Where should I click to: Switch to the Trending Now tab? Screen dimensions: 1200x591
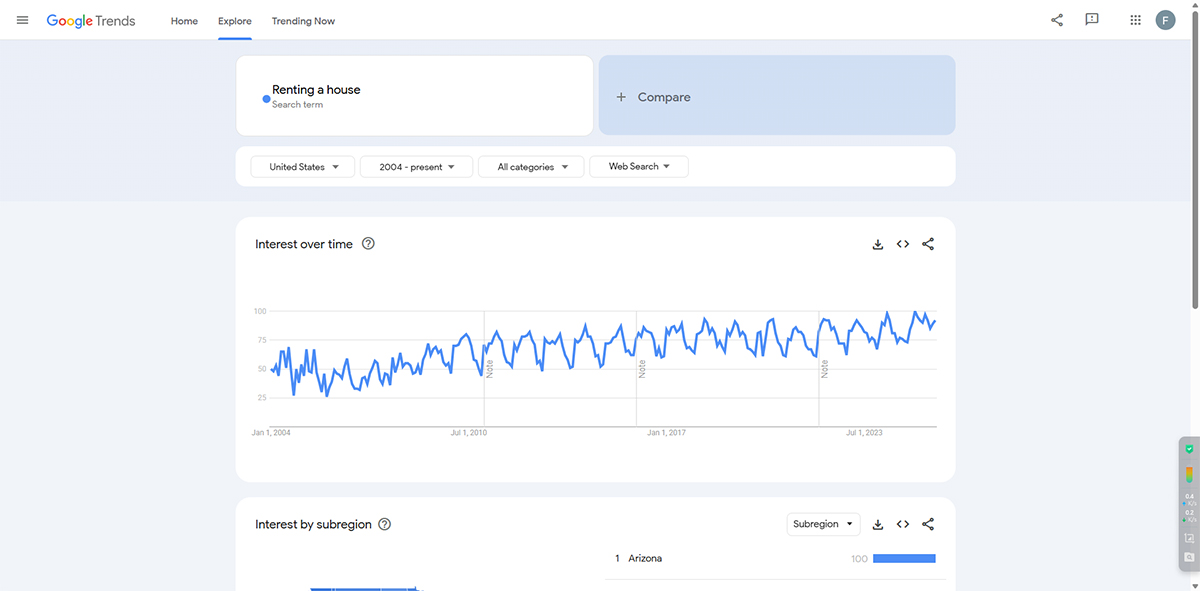303,21
